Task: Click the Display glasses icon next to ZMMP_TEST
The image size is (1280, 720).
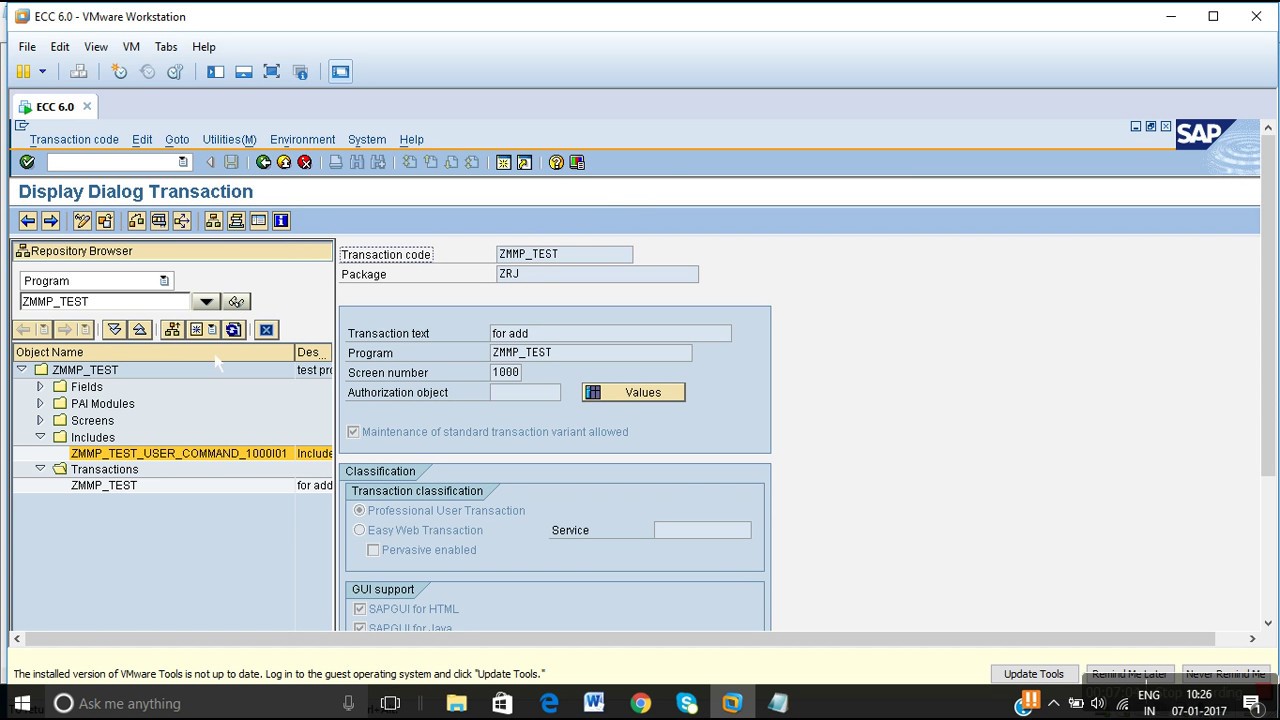Action: 236,302
